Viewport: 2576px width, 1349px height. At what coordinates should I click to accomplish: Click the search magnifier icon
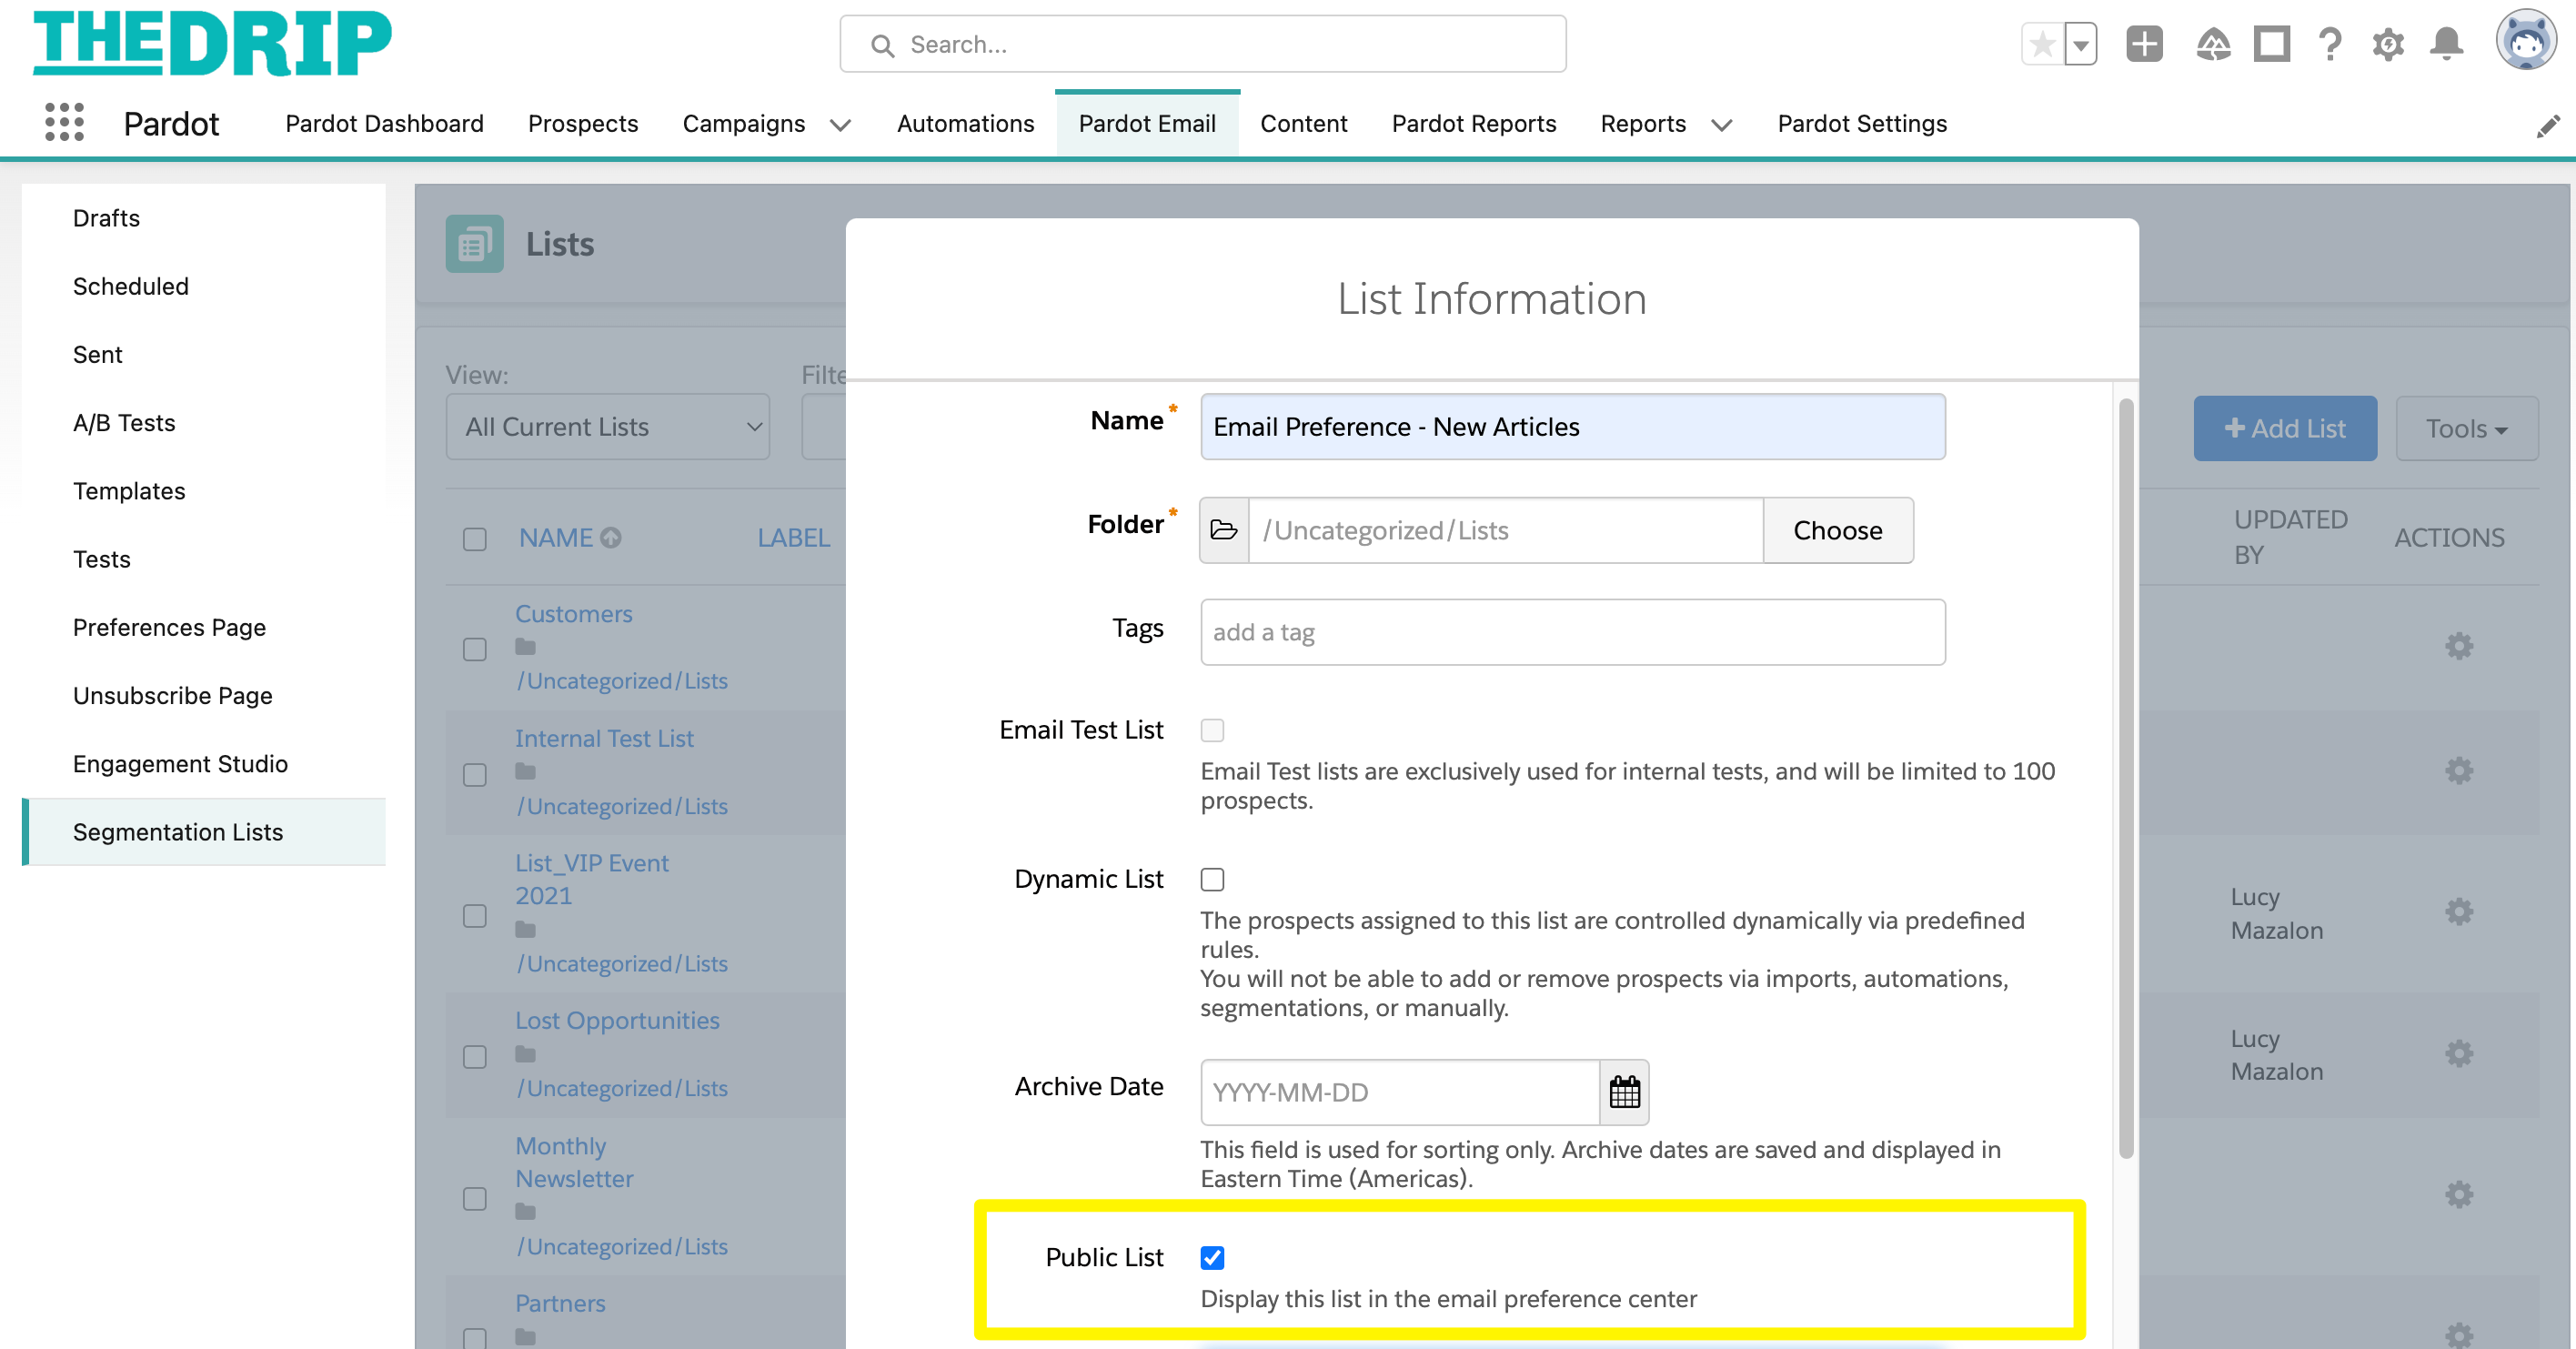click(x=881, y=45)
